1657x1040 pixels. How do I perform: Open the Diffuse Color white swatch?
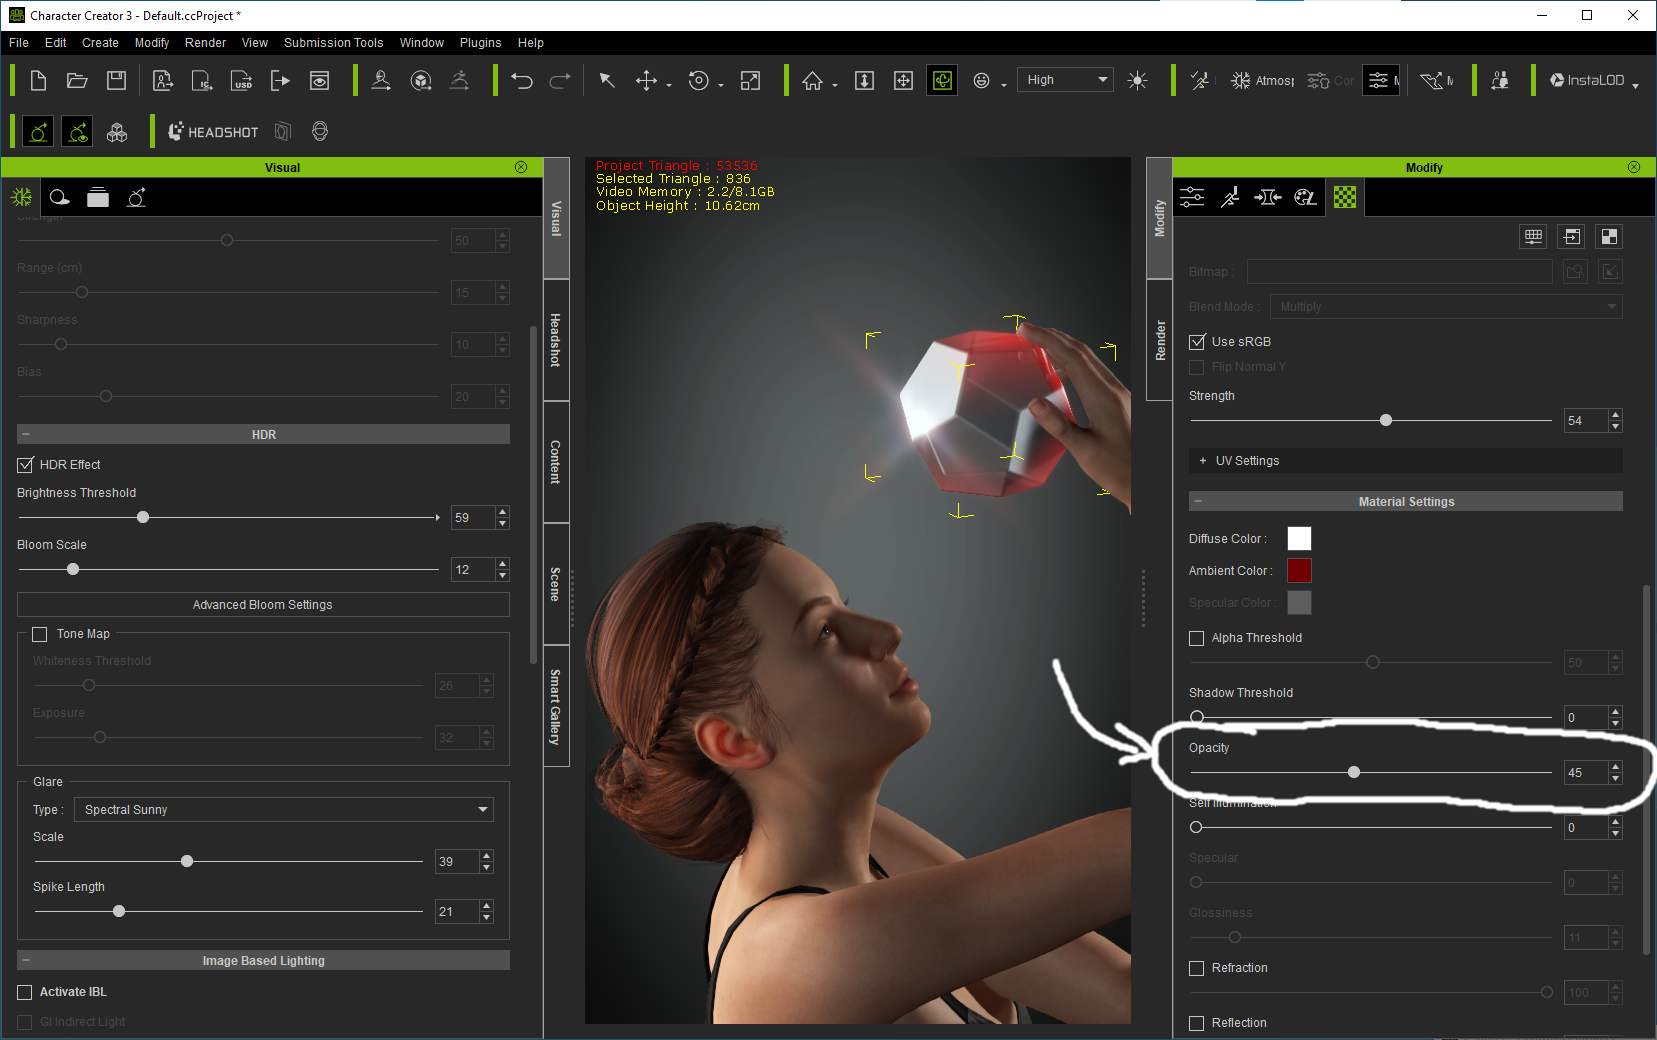click(1299, 539)
